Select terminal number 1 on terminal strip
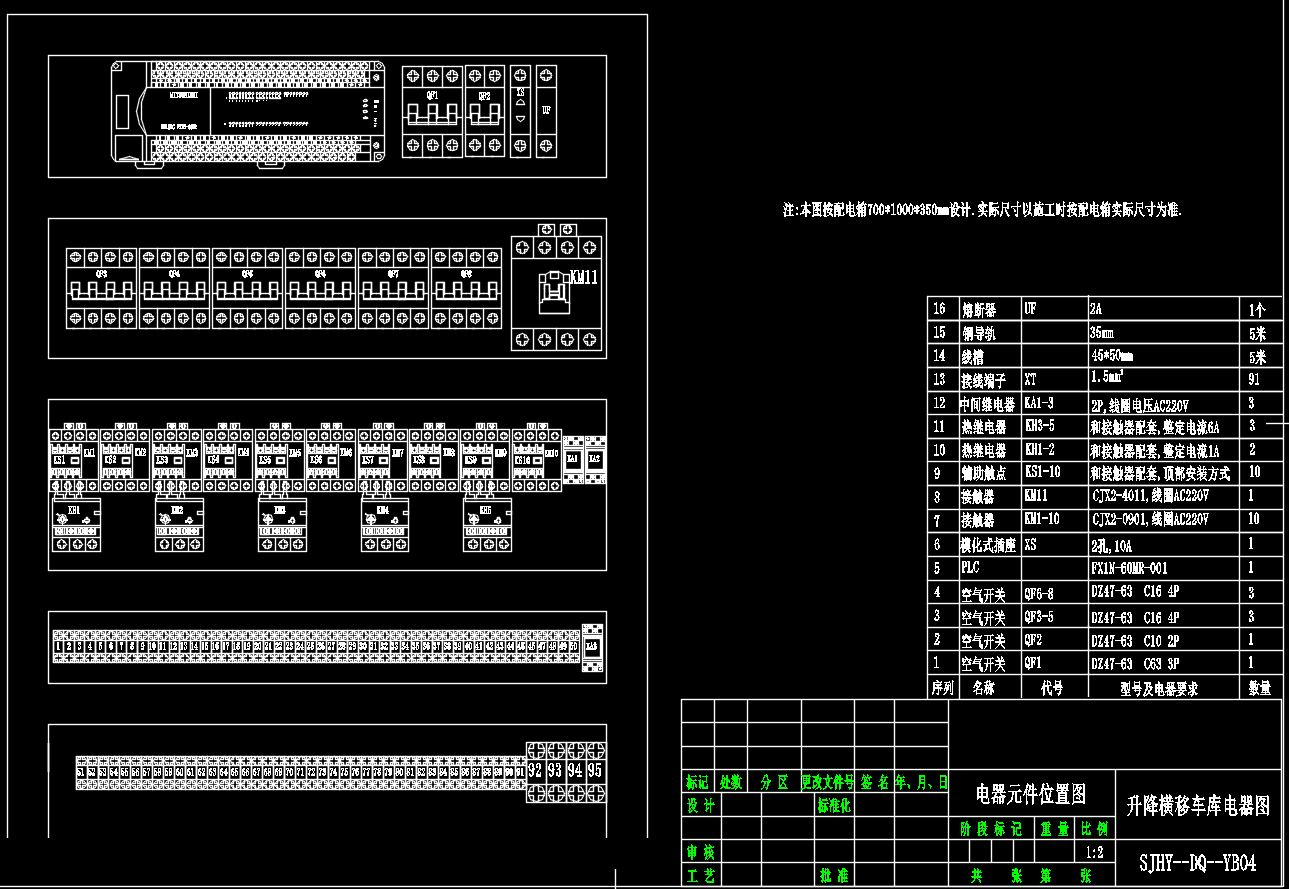The width and height of the screenshot is (1289, 889). (59, 647)
